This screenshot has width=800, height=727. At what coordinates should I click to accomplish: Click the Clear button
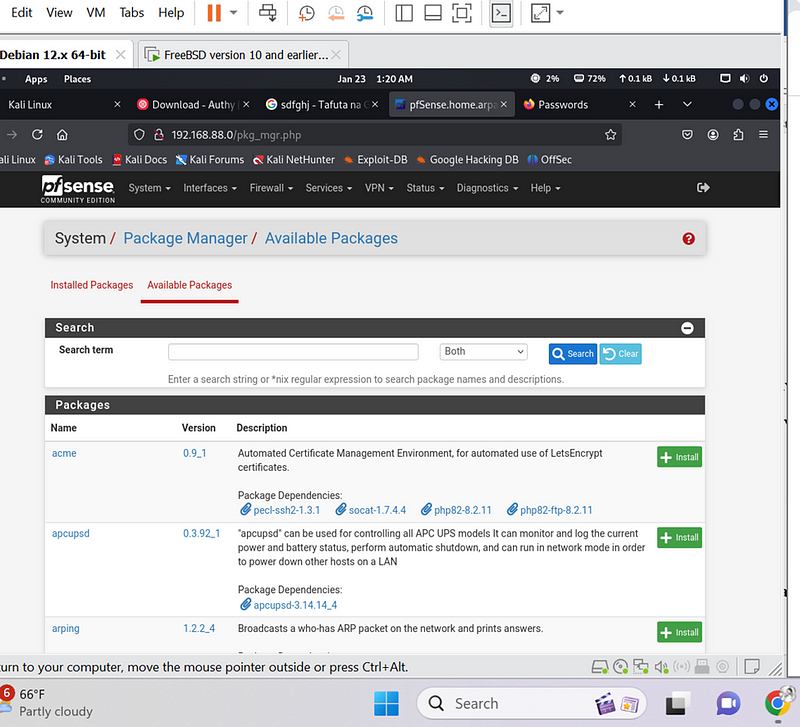coord(620,354)
